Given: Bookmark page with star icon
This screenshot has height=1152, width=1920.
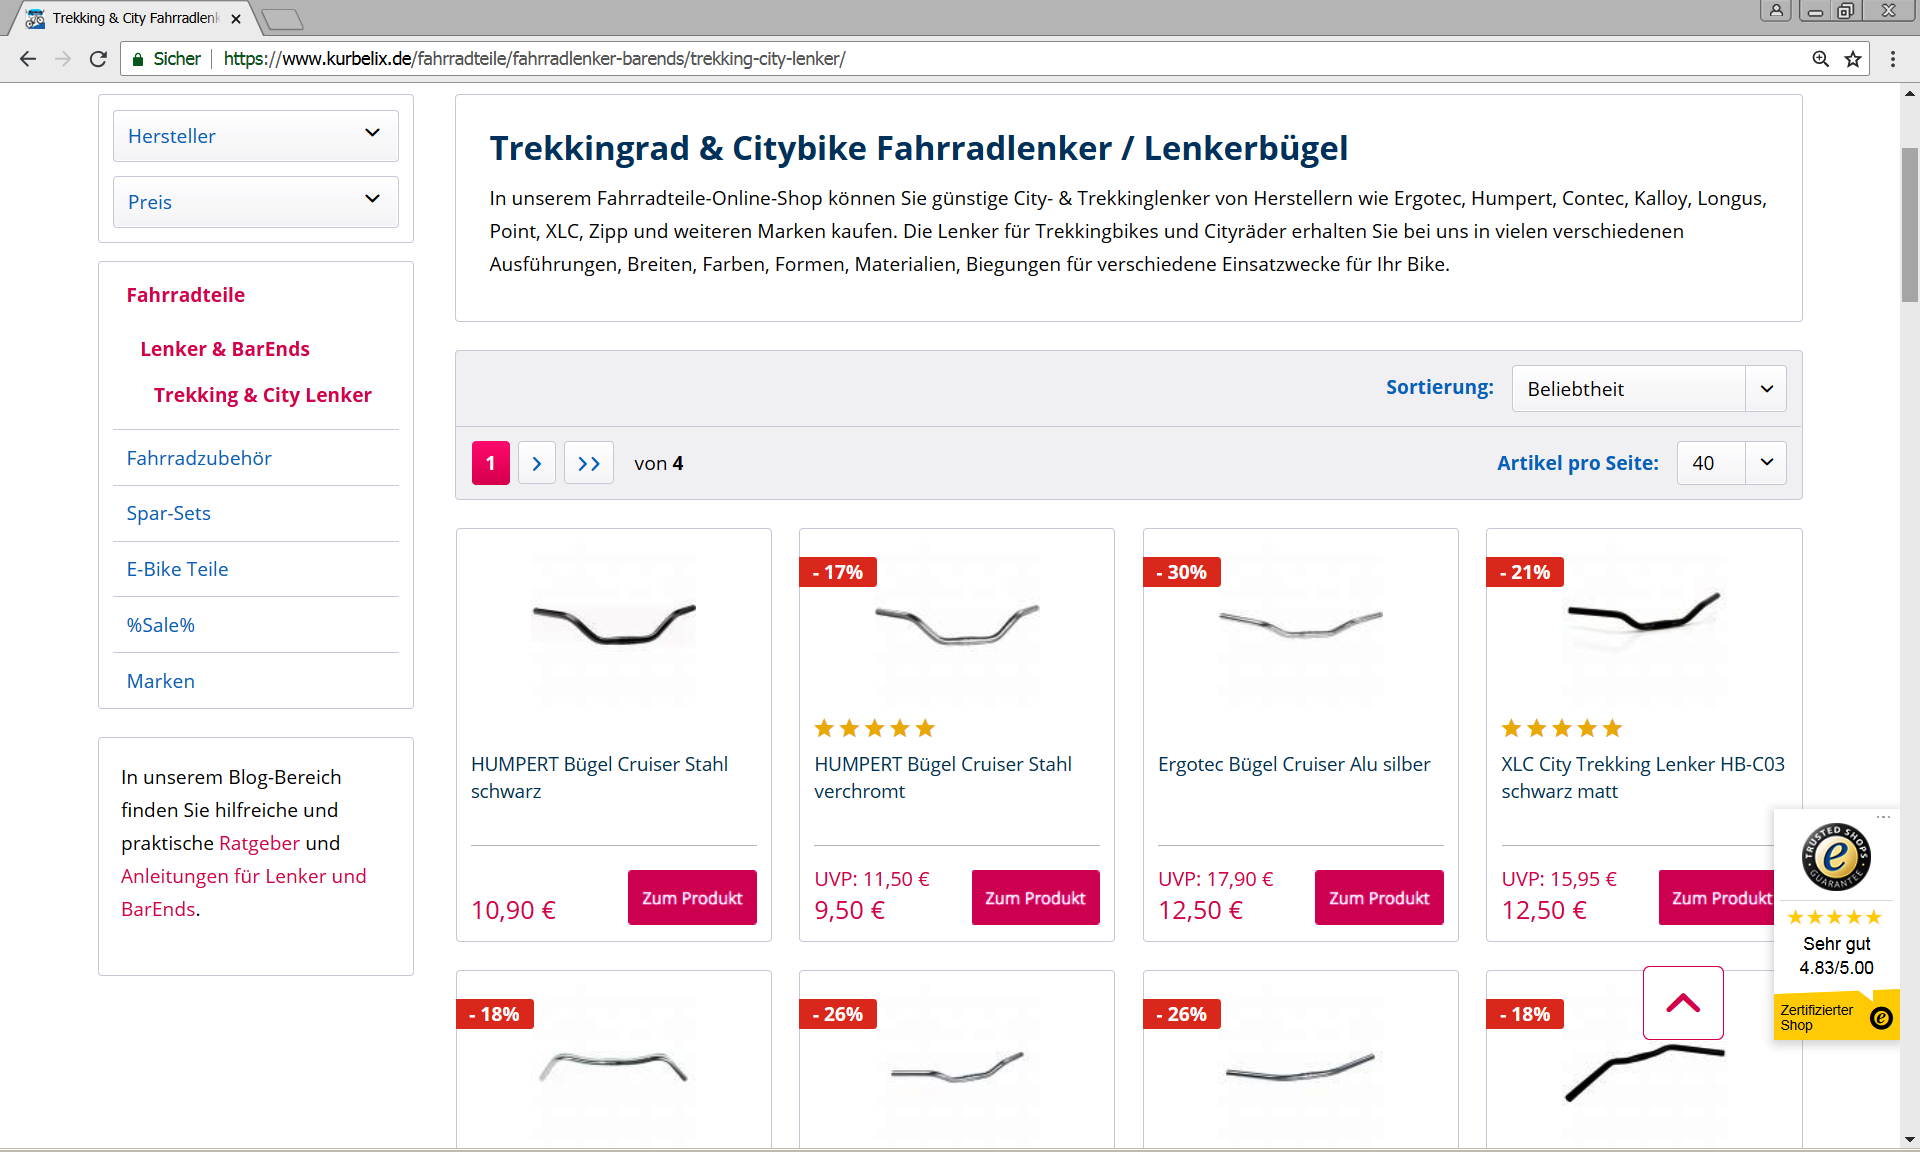Looking at the screenshot, I should click(x=1853, y=59).
